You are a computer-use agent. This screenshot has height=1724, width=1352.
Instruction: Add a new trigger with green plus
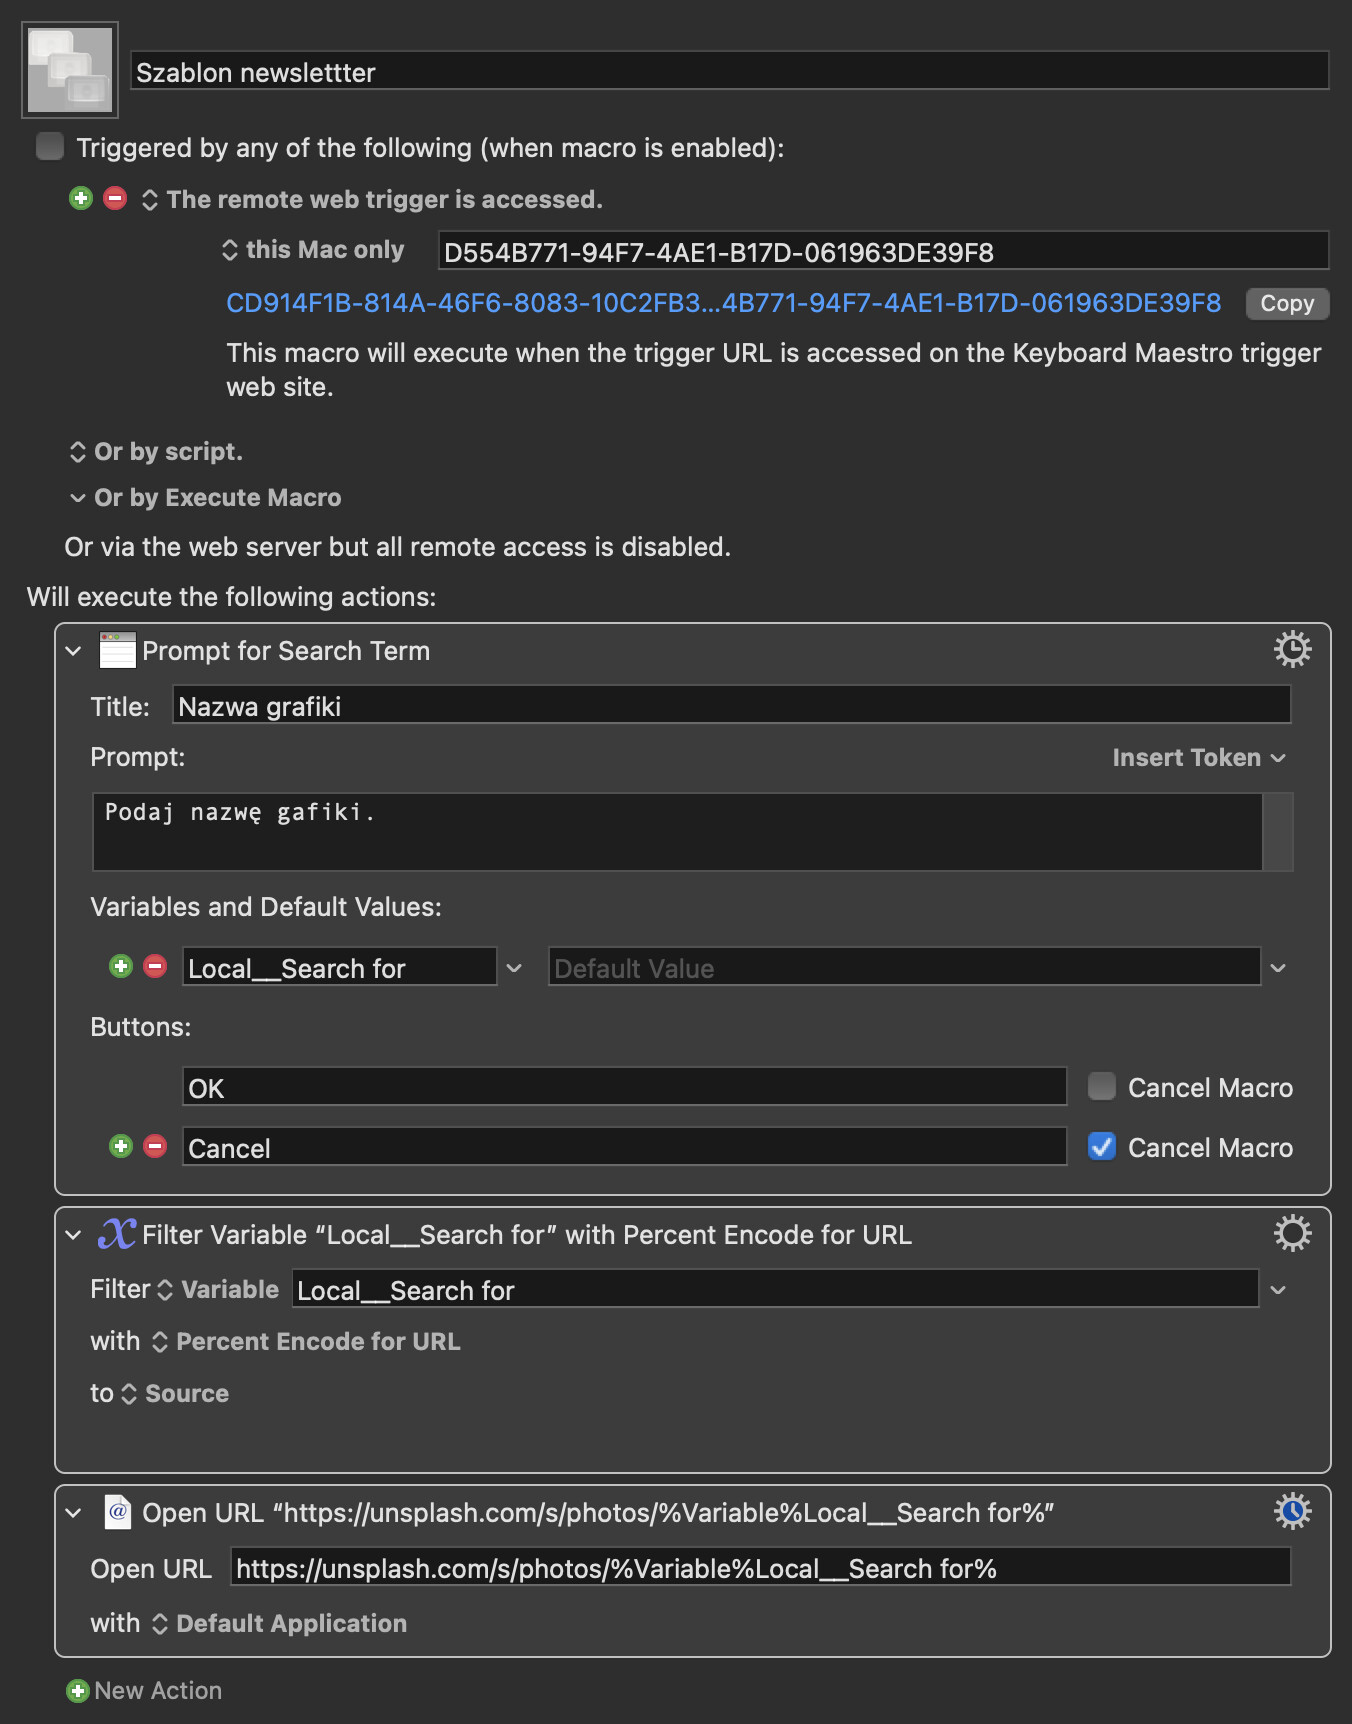pyautogui.click(x=81, y=198)
